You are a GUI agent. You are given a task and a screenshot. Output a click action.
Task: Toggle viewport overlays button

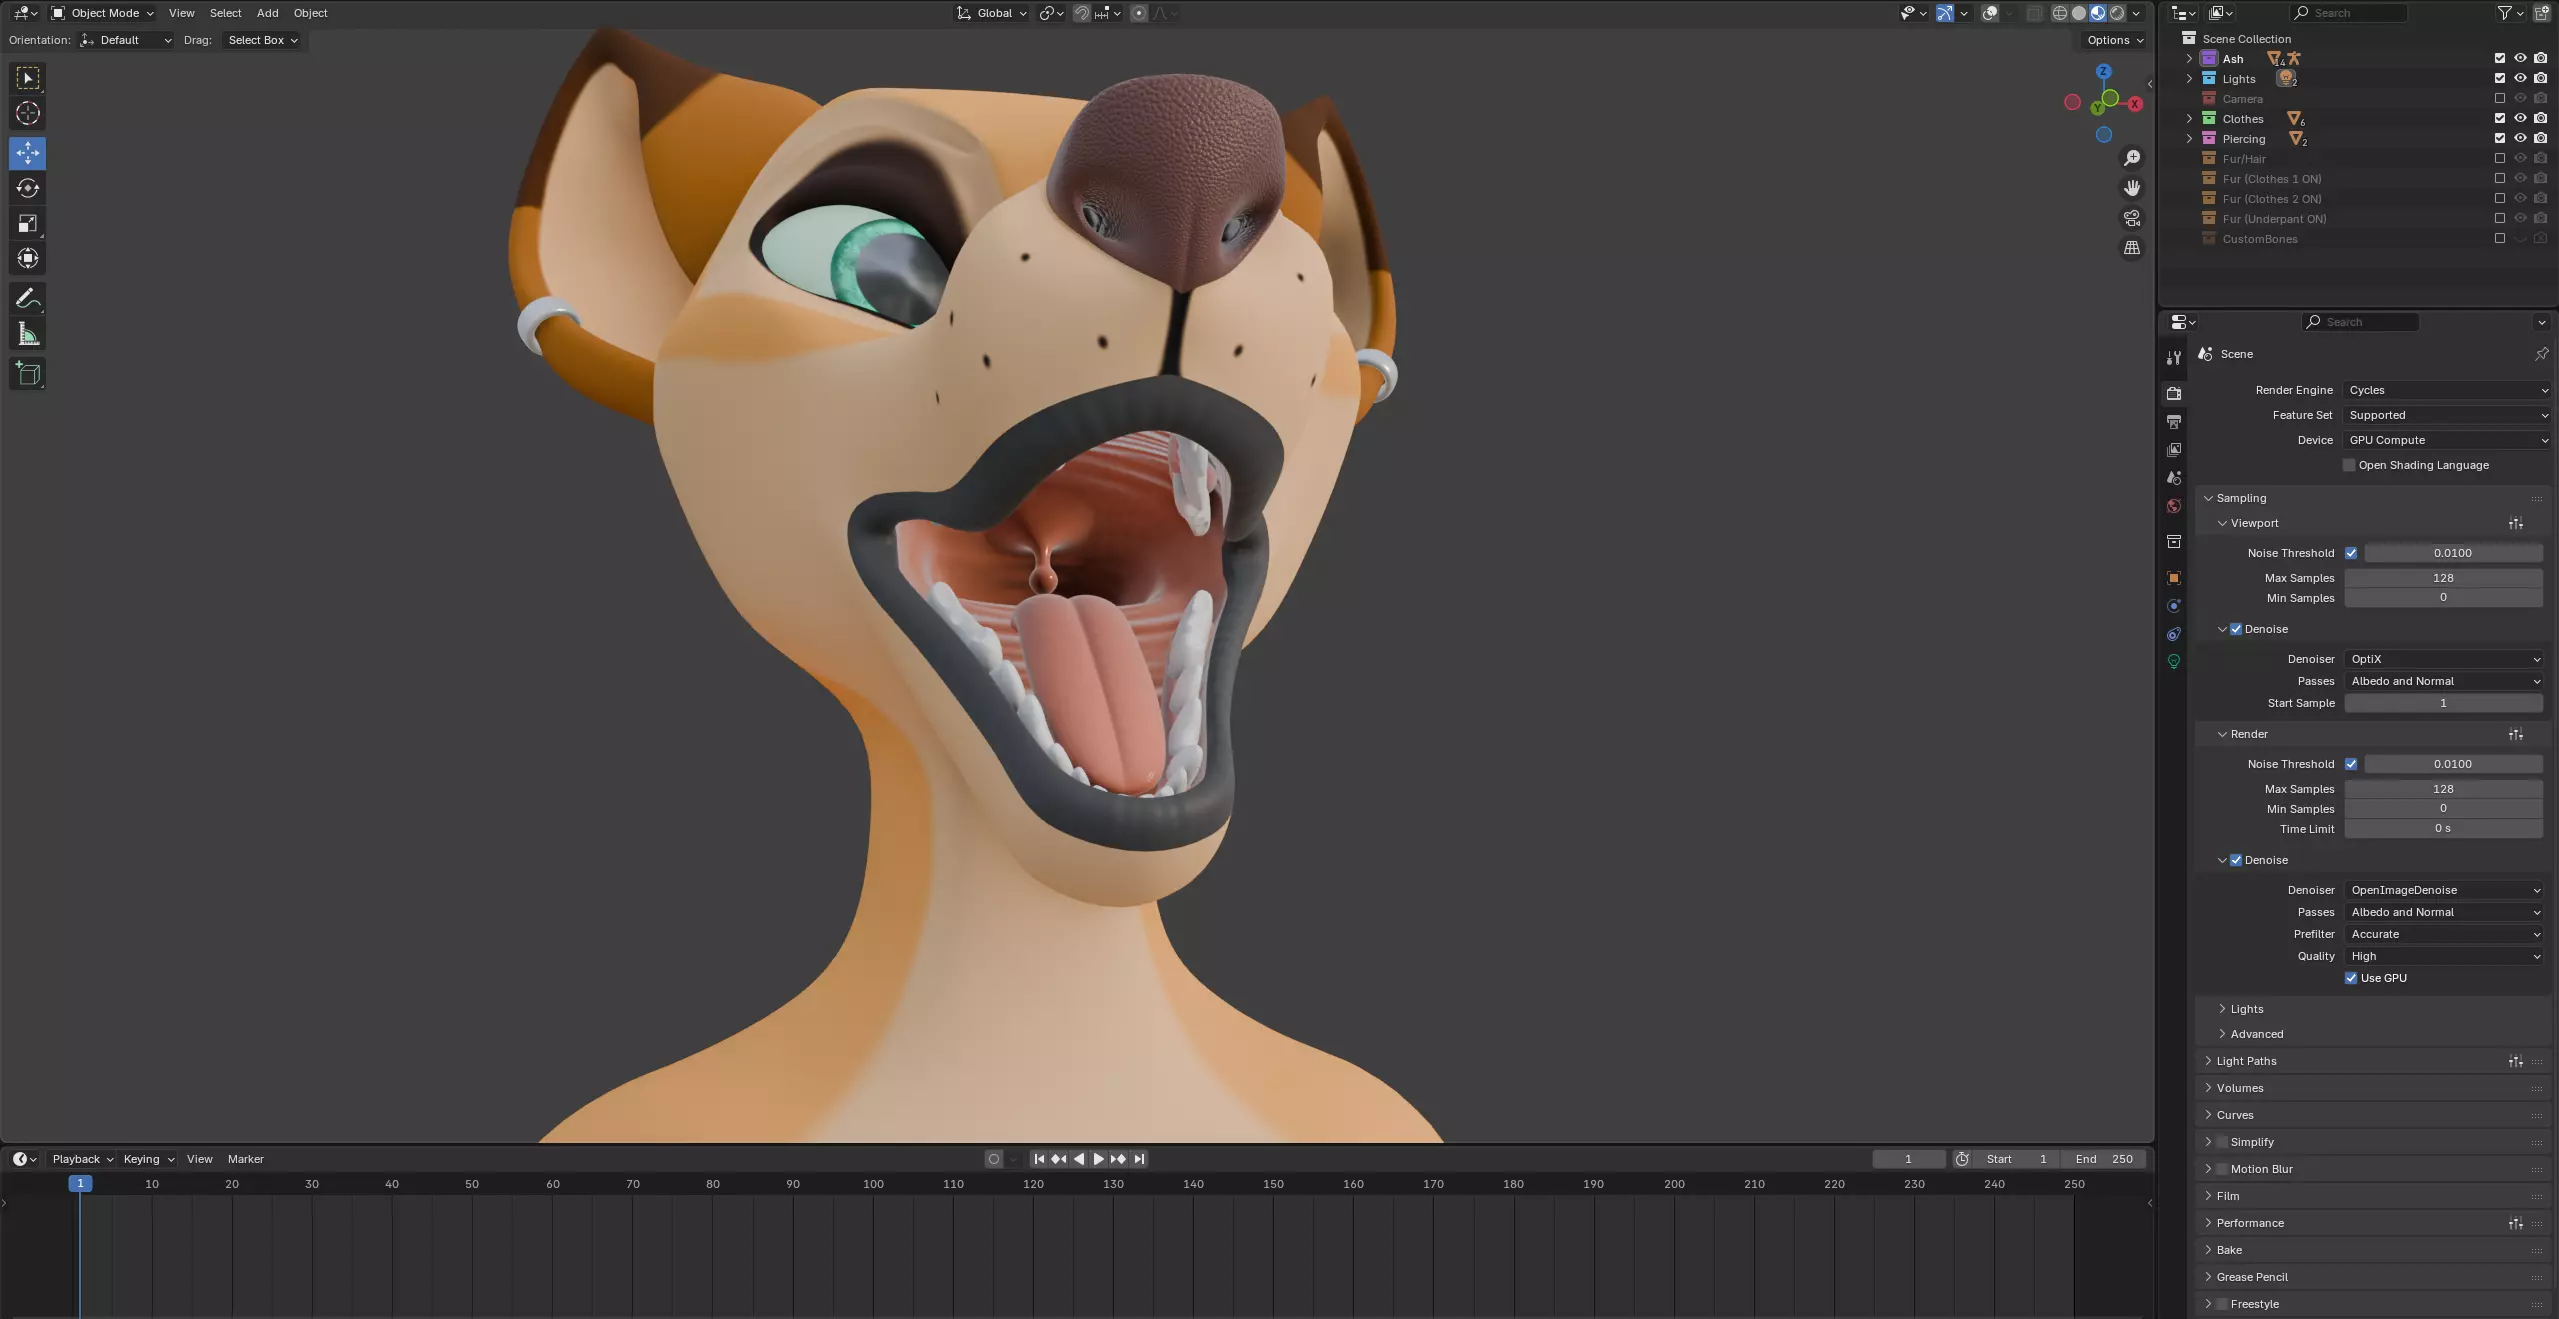click(x=1990, y=13)
